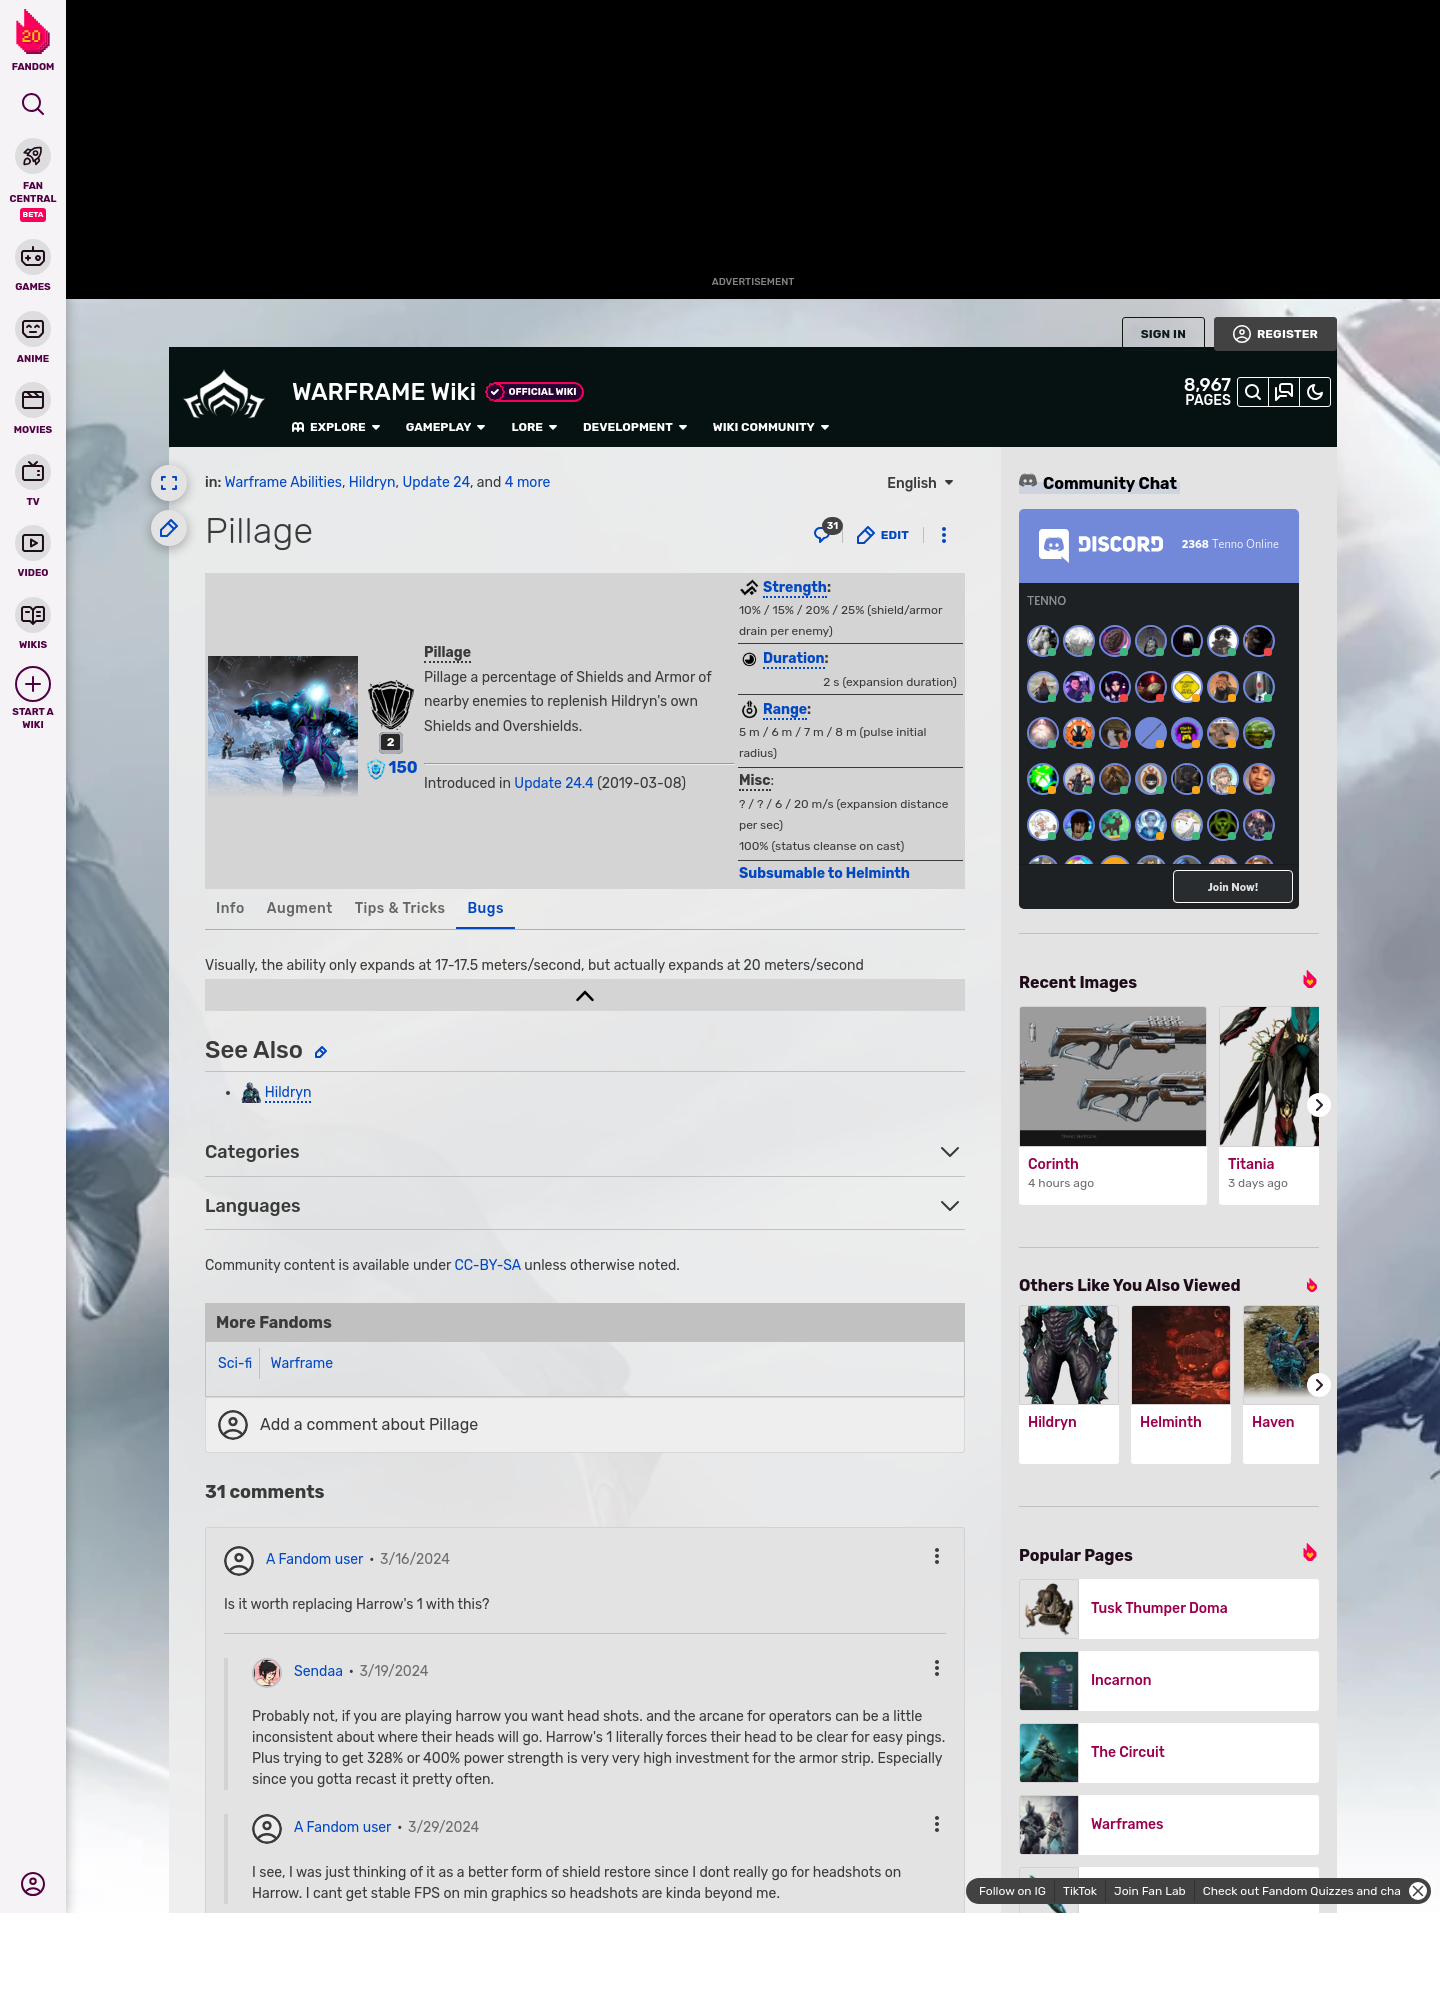Open the Sci-fi fandom link
Image resolution: width=1440 pixels, height=2000 pixels.
click(235, 1363)
